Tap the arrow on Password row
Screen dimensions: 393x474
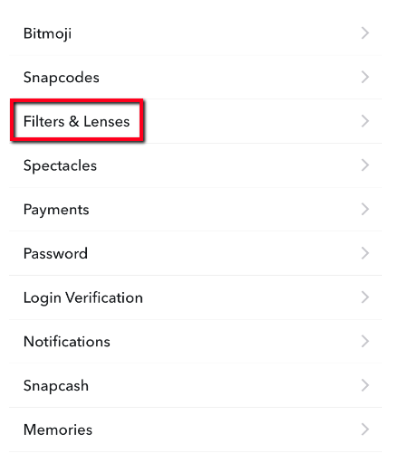click(365, 253)
